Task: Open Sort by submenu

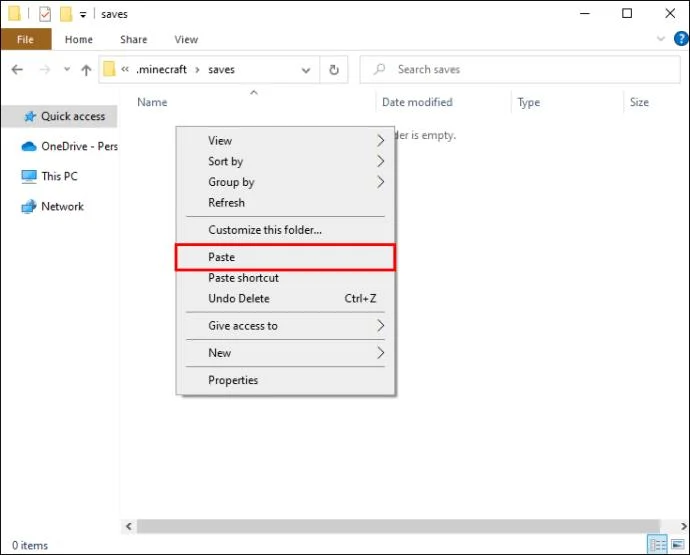Action: [x=285, y=161]
